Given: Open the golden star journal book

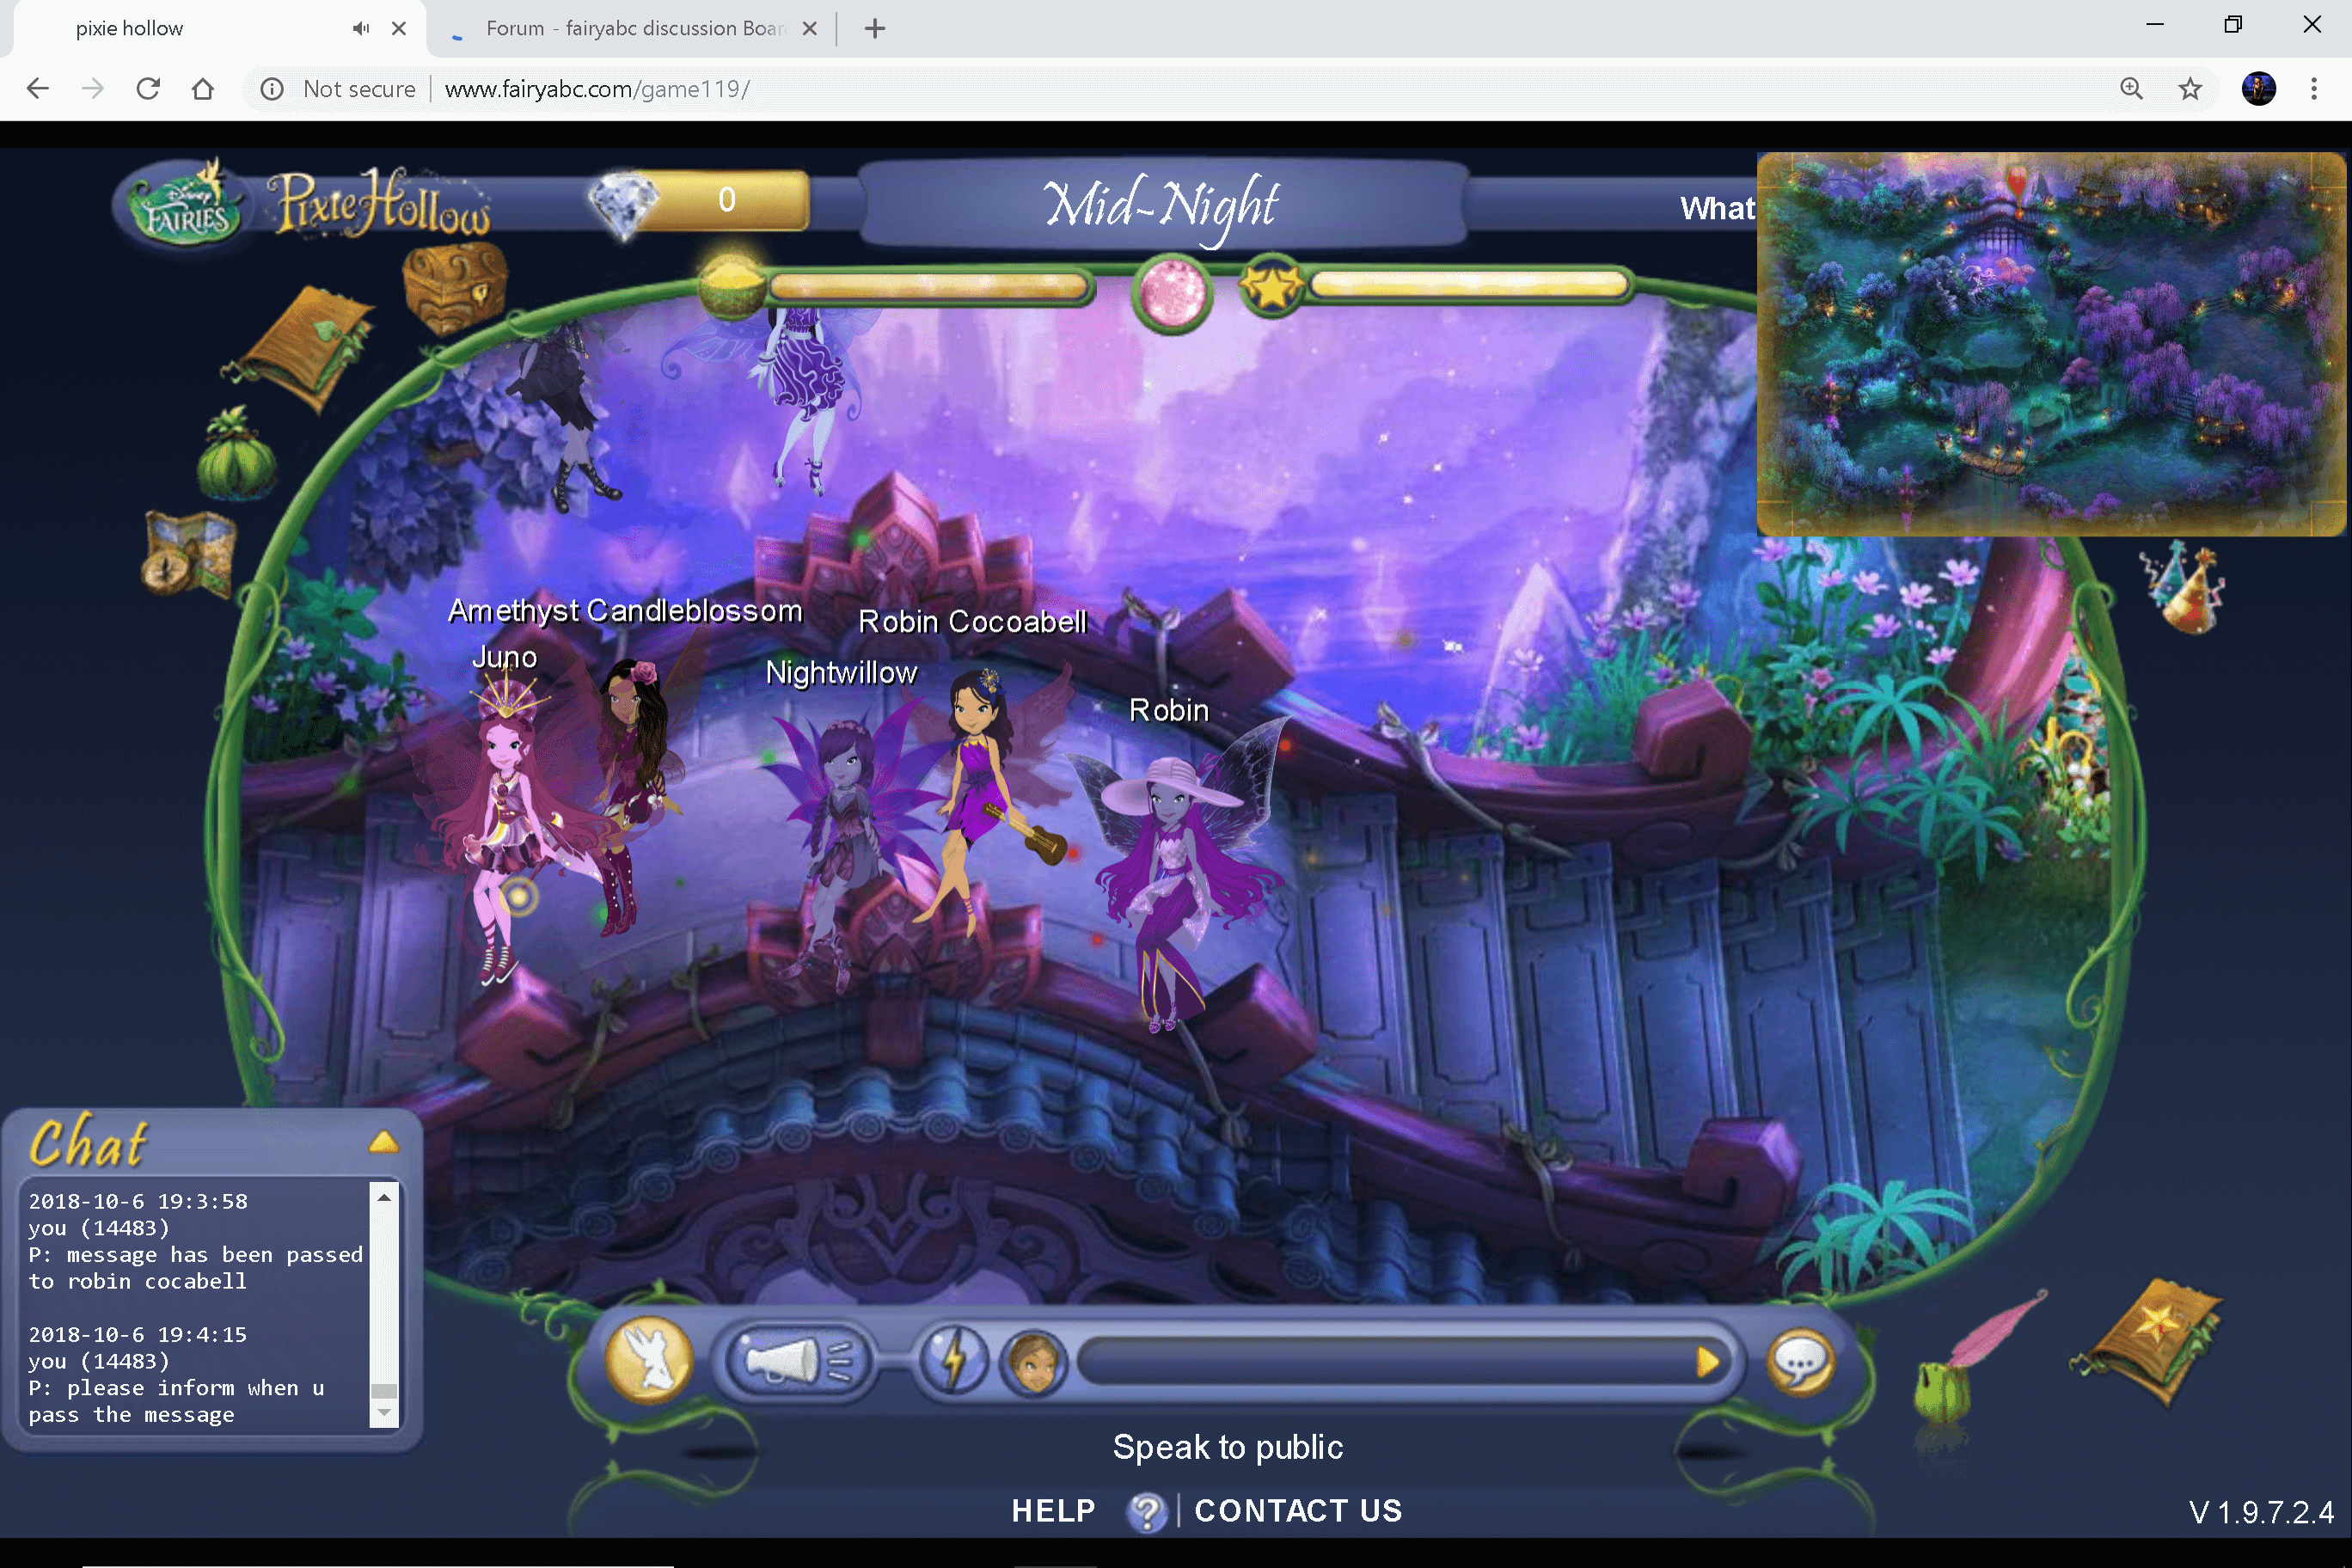Looking at the screenshot, I should pyautogui.click(x=2146, y=1345).
